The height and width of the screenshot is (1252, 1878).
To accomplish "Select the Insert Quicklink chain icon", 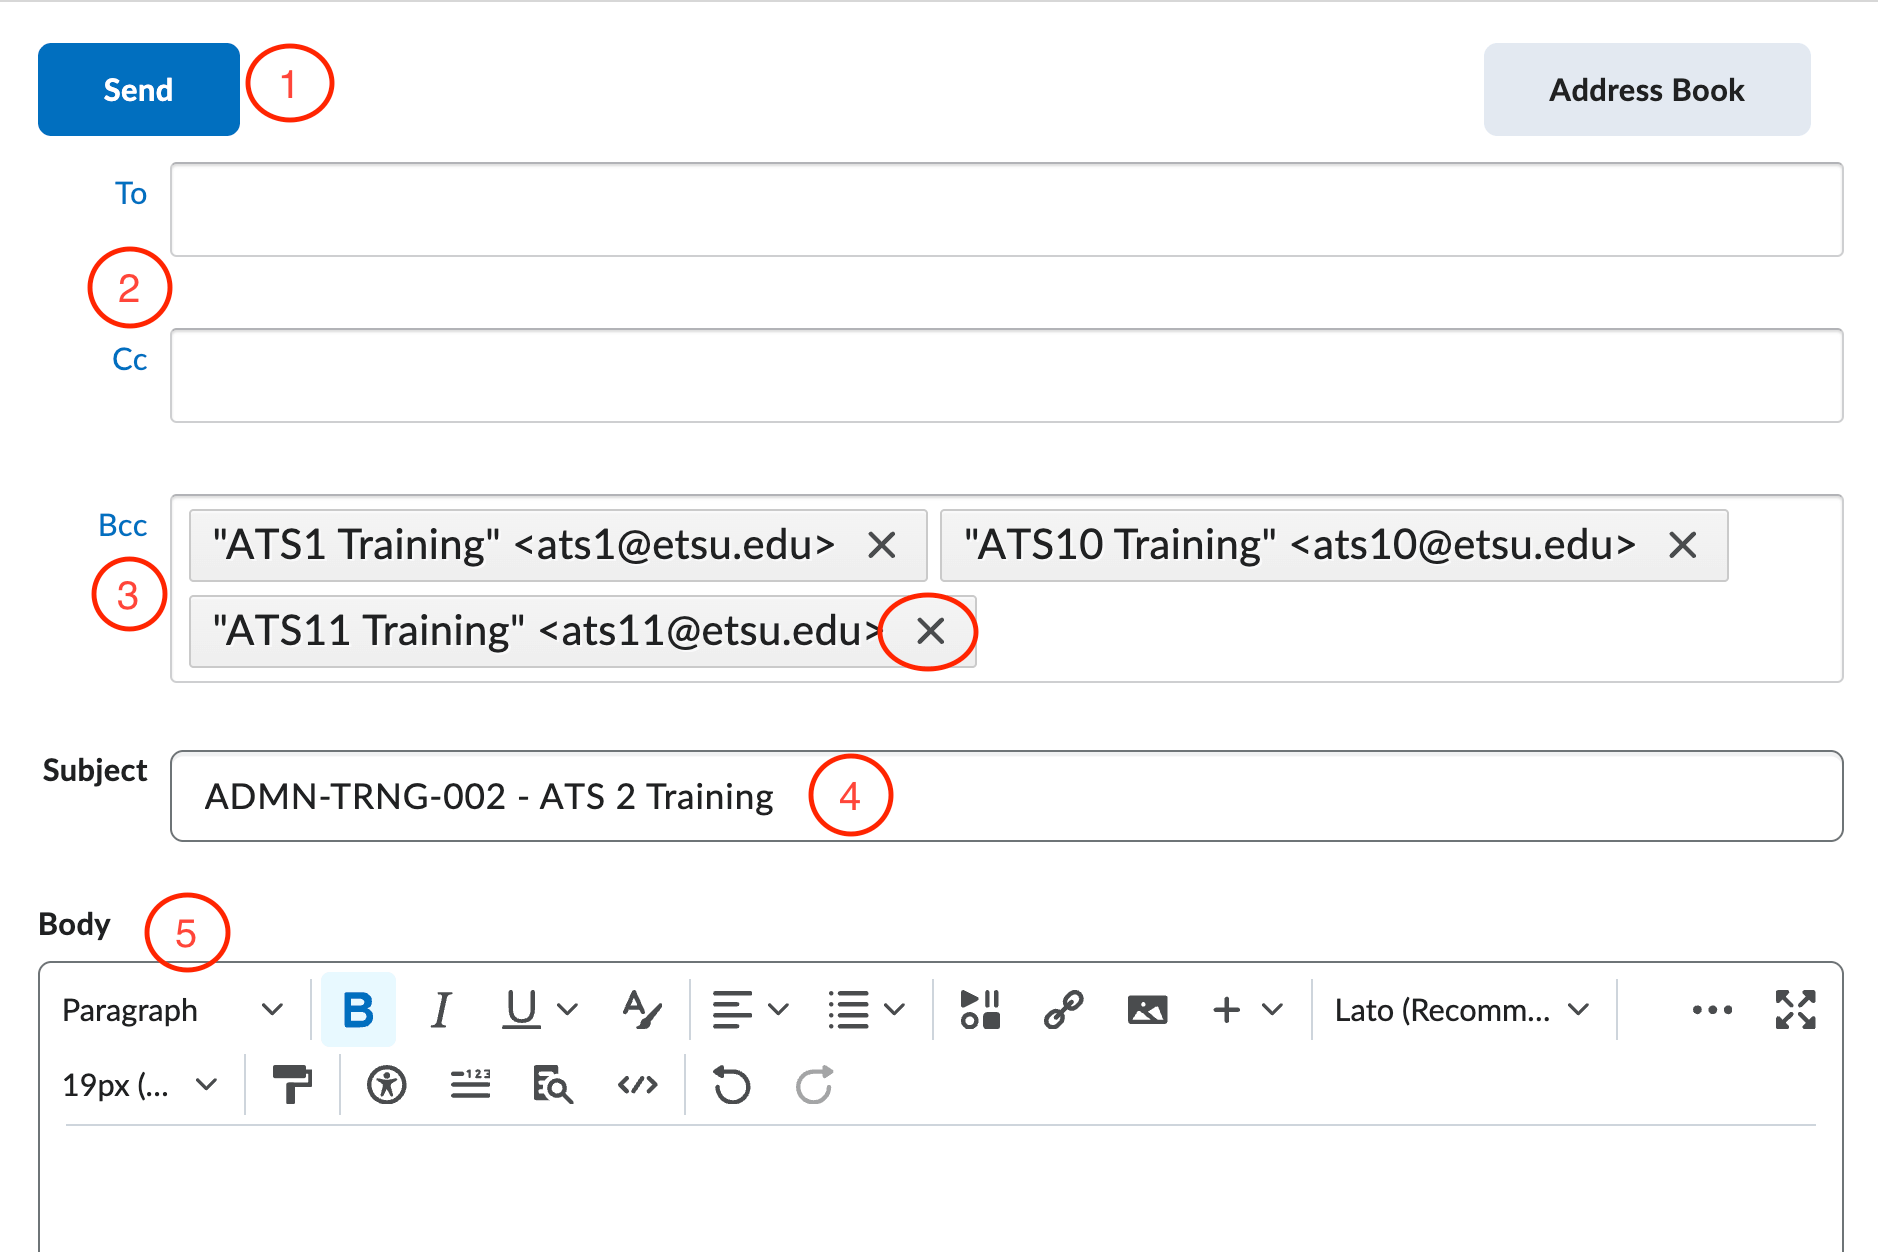I will pyautogui.click(x=1063, y=1010).
